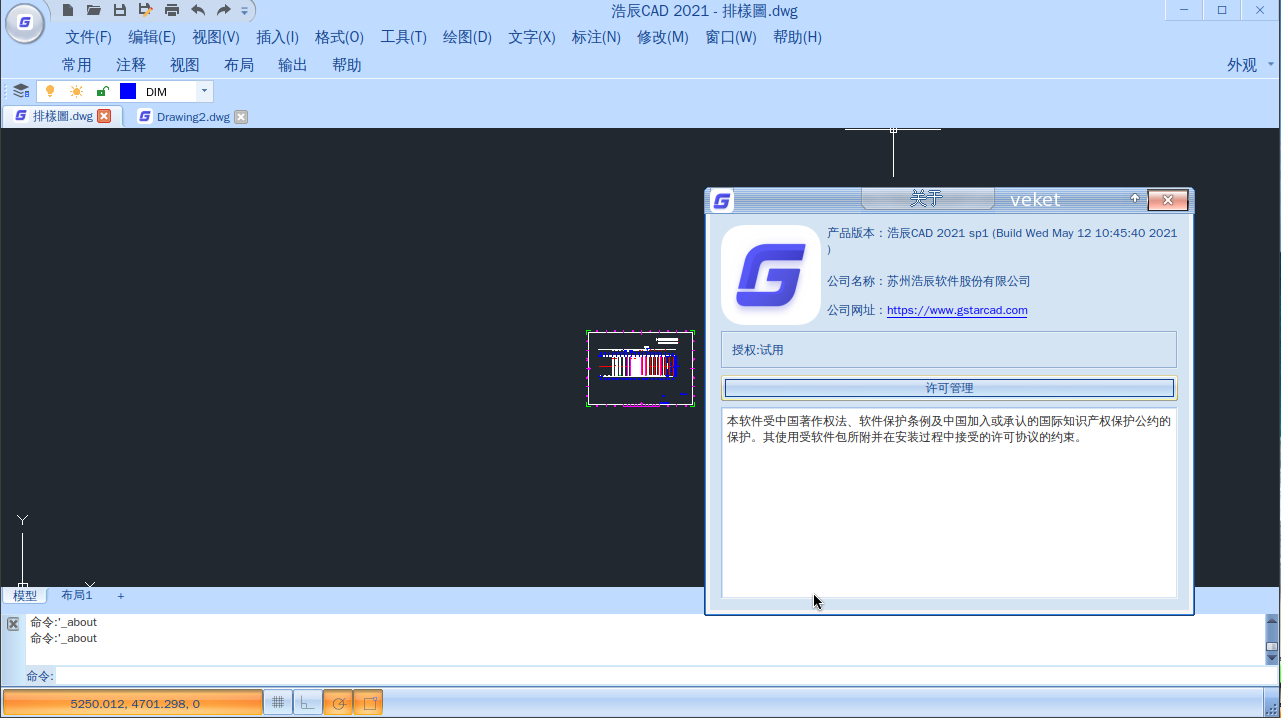Redo the last undone action
This screenshot has width=1281, height=718.
(x=224, y=10)
